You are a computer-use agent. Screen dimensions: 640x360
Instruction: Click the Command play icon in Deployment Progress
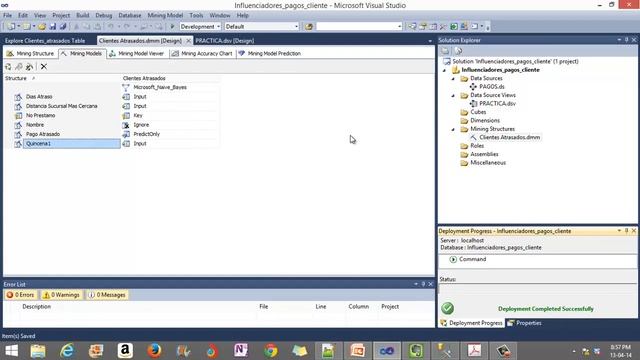[x=453, y=260]
